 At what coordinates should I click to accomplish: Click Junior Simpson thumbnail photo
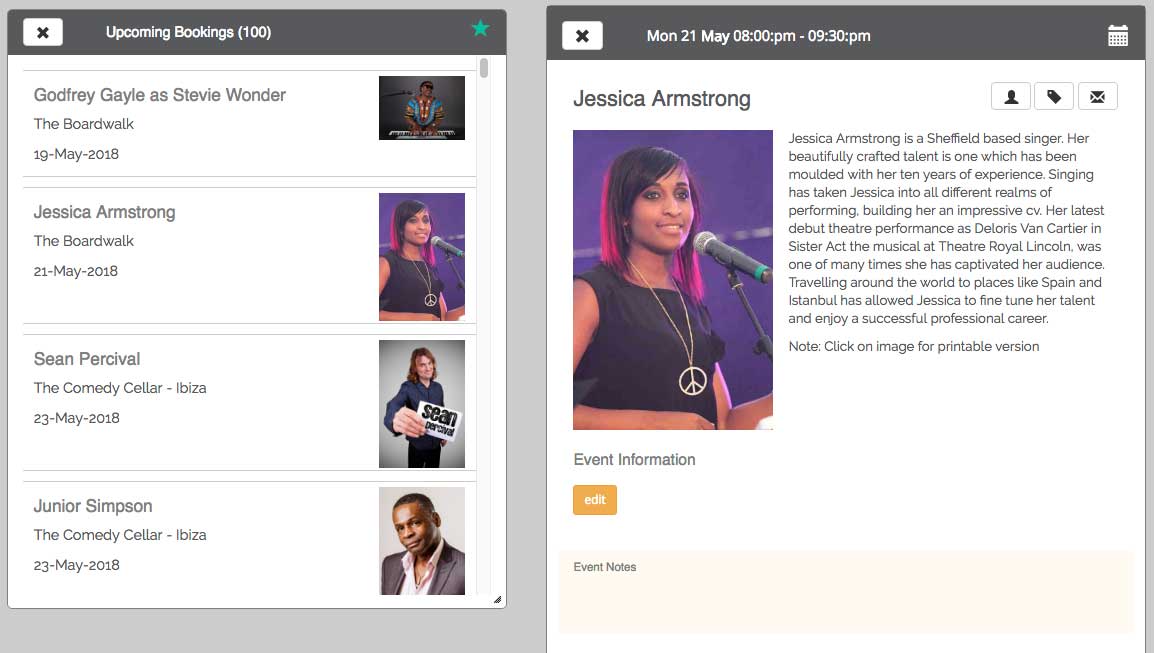pyautogui.click(x=422, y=541)
